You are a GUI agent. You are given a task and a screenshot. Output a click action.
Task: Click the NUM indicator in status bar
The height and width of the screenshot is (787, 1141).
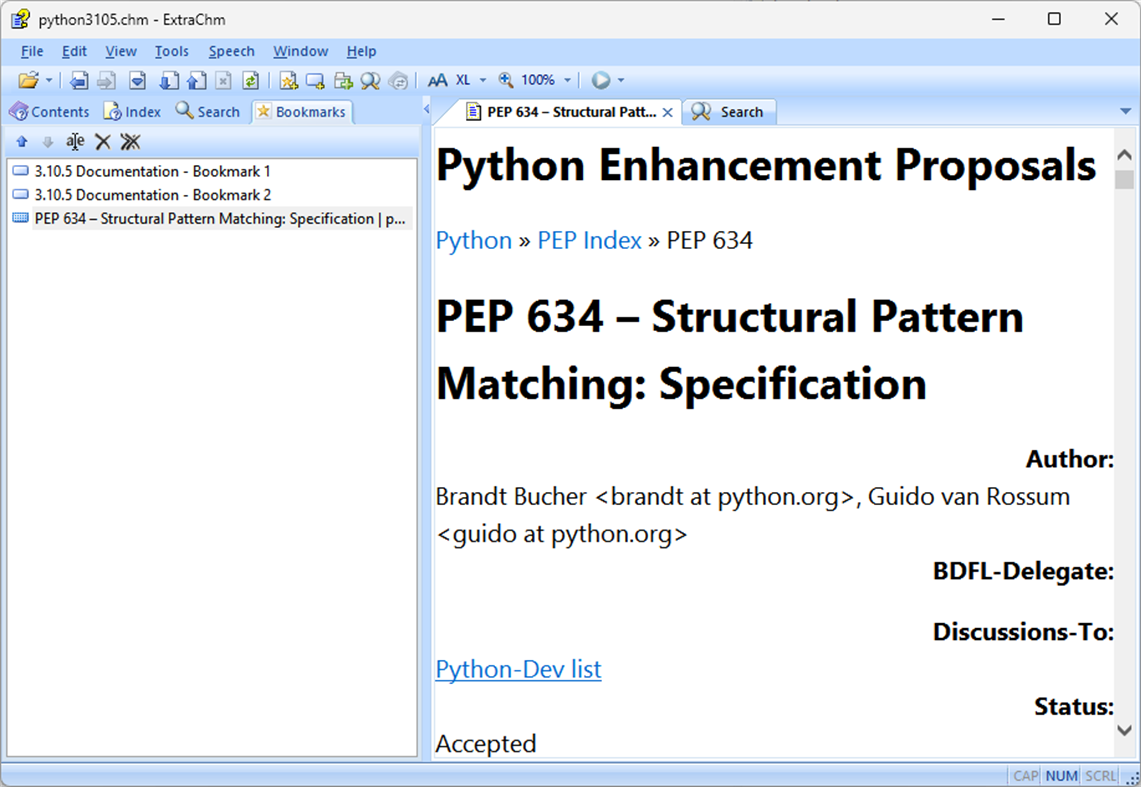coord(1062,776)
